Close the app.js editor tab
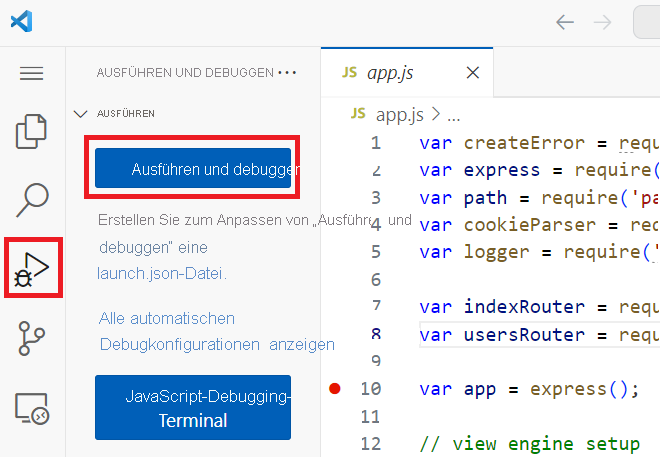The height and width of the screenshot is (457, 660). [473, 73]
